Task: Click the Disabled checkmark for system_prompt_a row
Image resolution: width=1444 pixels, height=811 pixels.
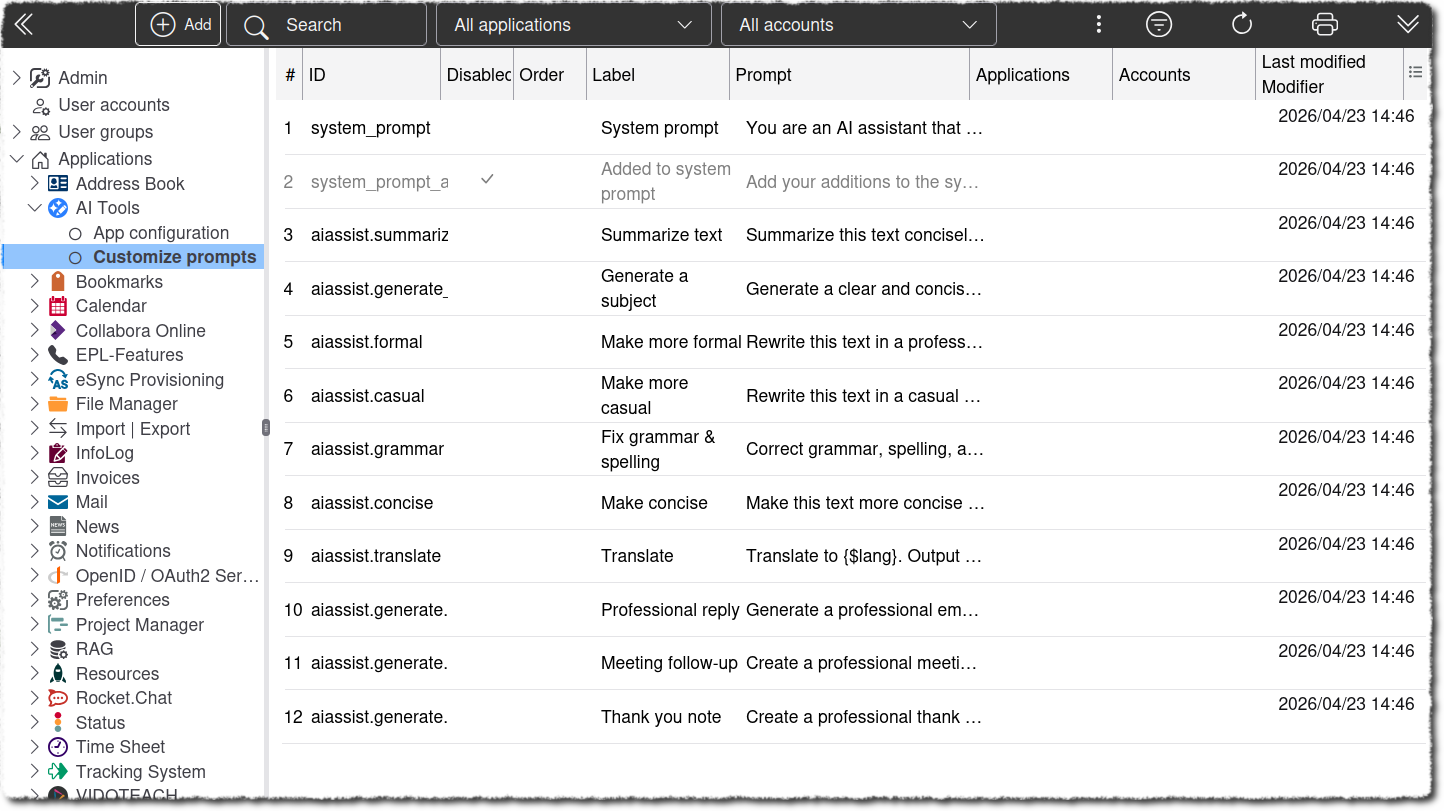Action: coord(487,179)
